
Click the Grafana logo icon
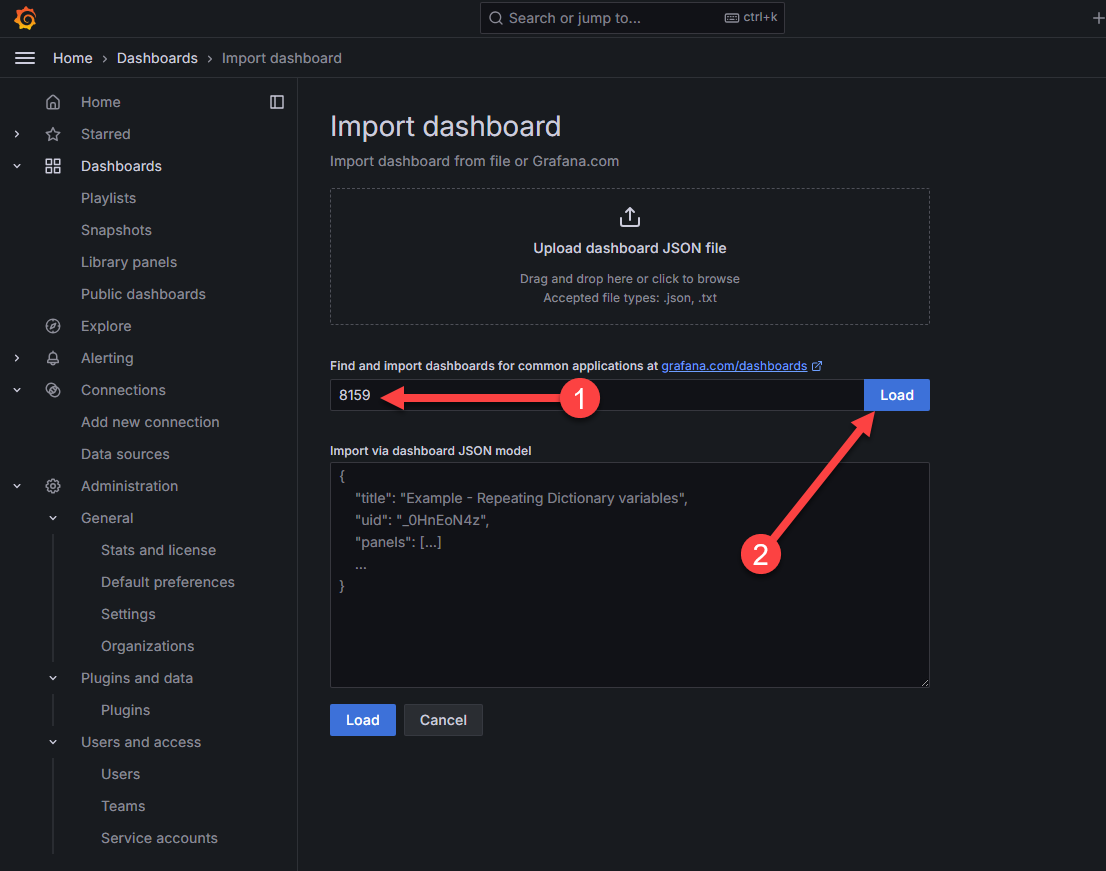(x=25, y=18)
